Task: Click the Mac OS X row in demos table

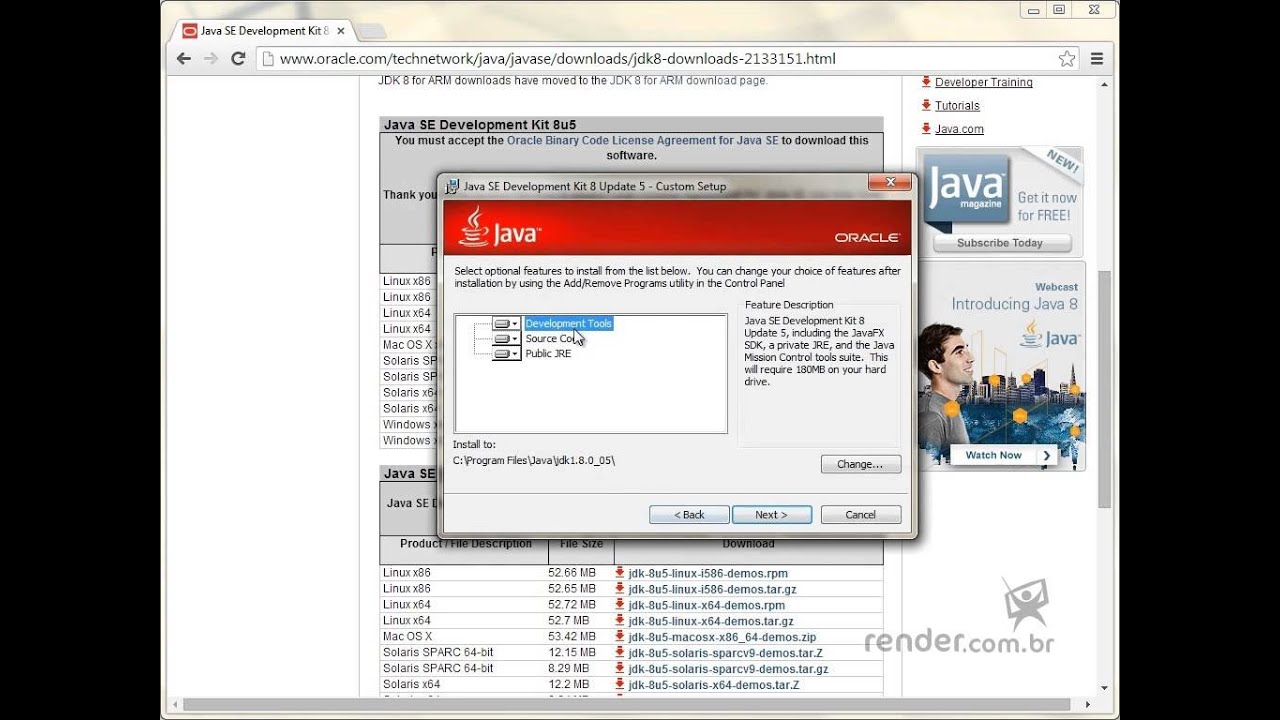Action: pyautogui.click(x=631, y=637)
